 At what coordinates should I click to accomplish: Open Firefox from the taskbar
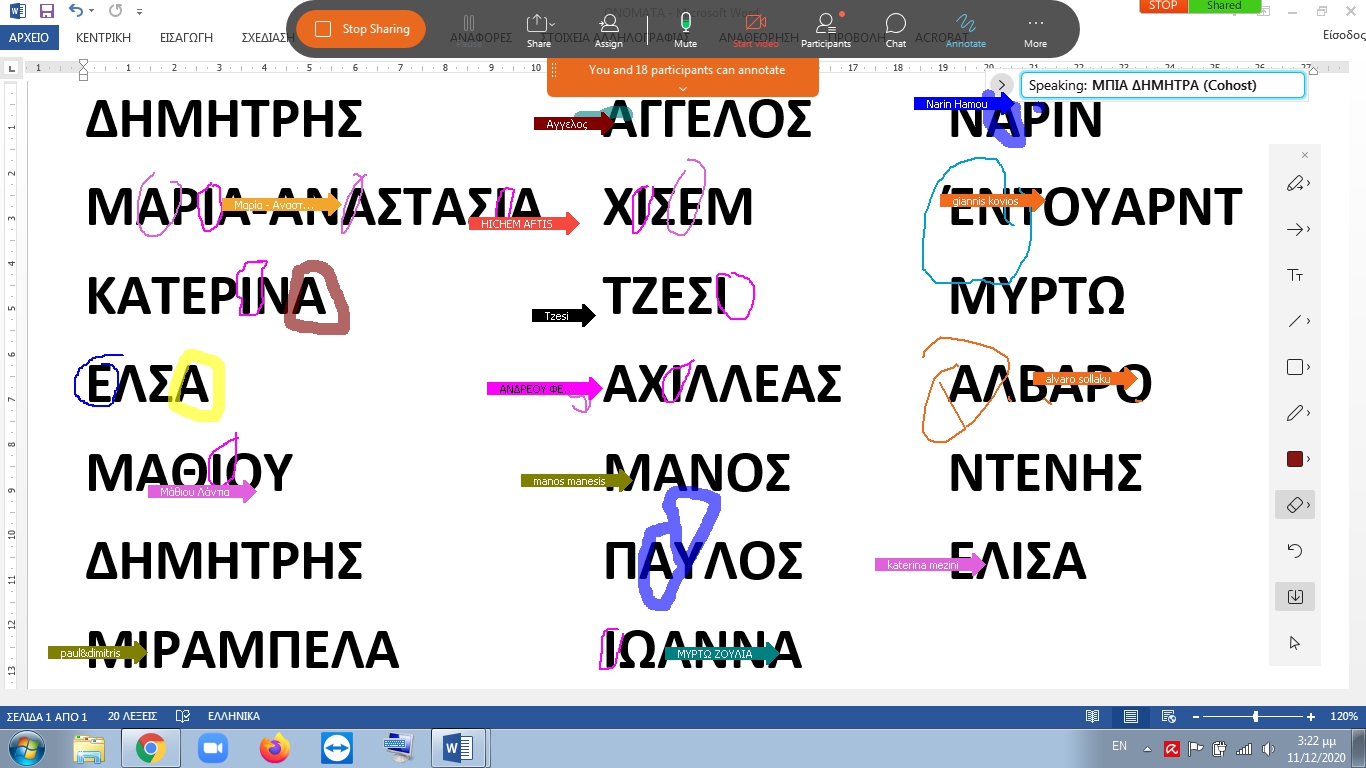coord(273,747)
